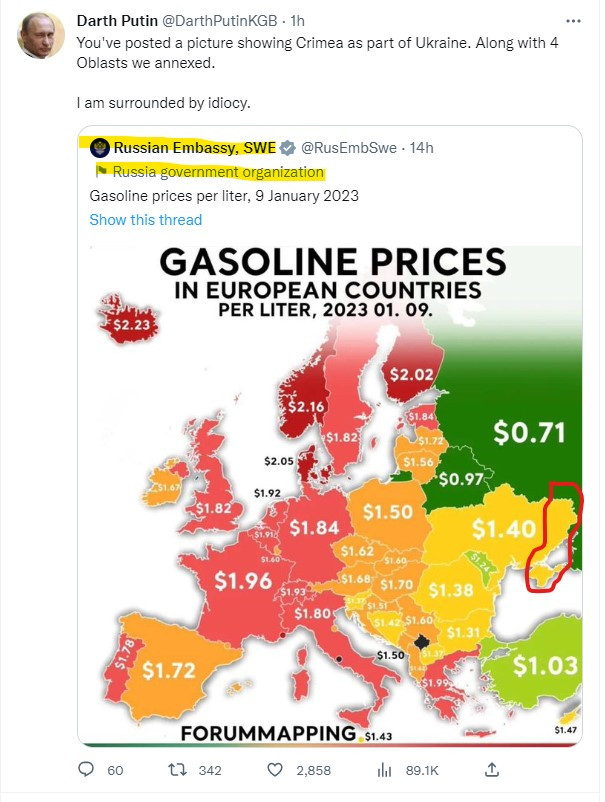This screenshot has height=802, width=605.
Task: Like the tweet with the heart icon
Action: click(x=275, y=770)
